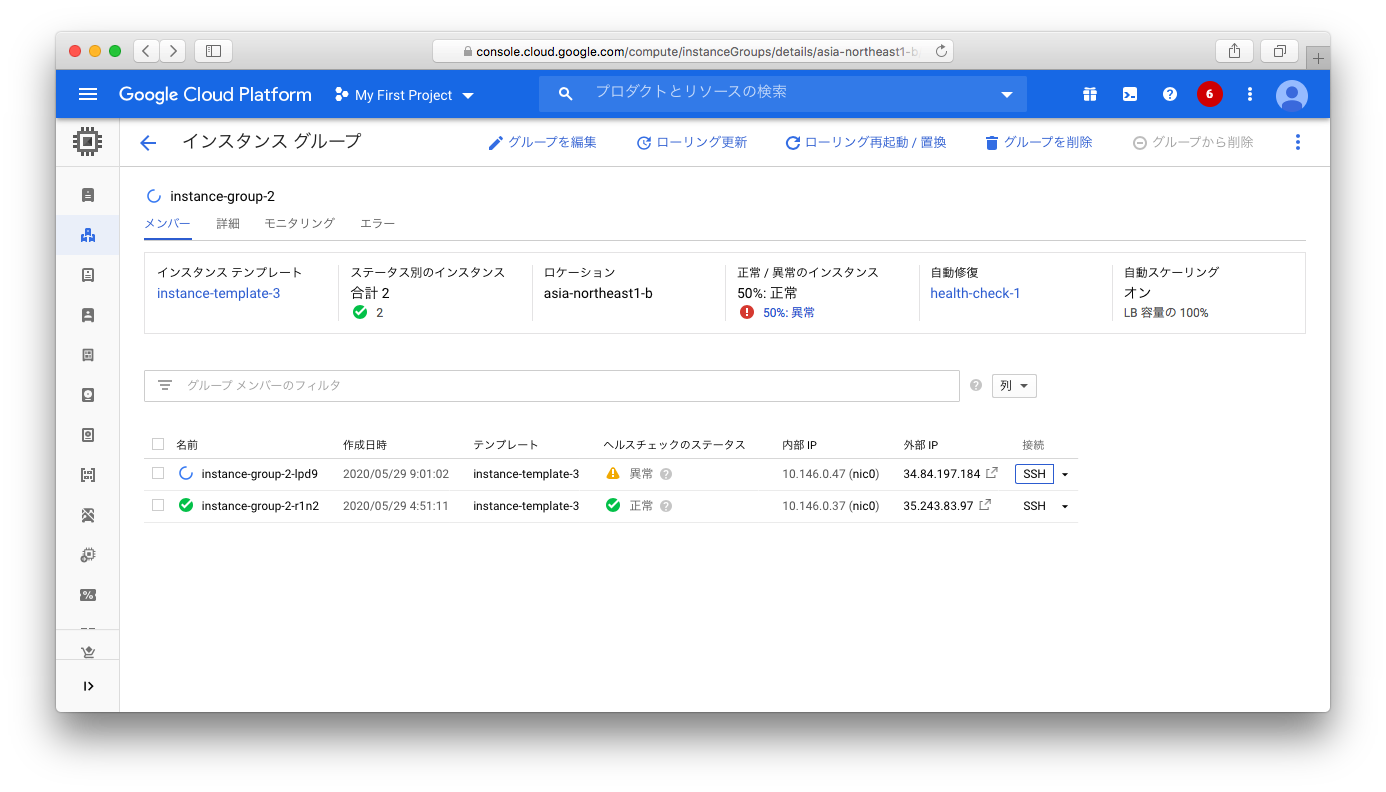The height and width of the screenshot is (792, 1386).
Task: Click the help question mark icon
Action: [1169, 94]
